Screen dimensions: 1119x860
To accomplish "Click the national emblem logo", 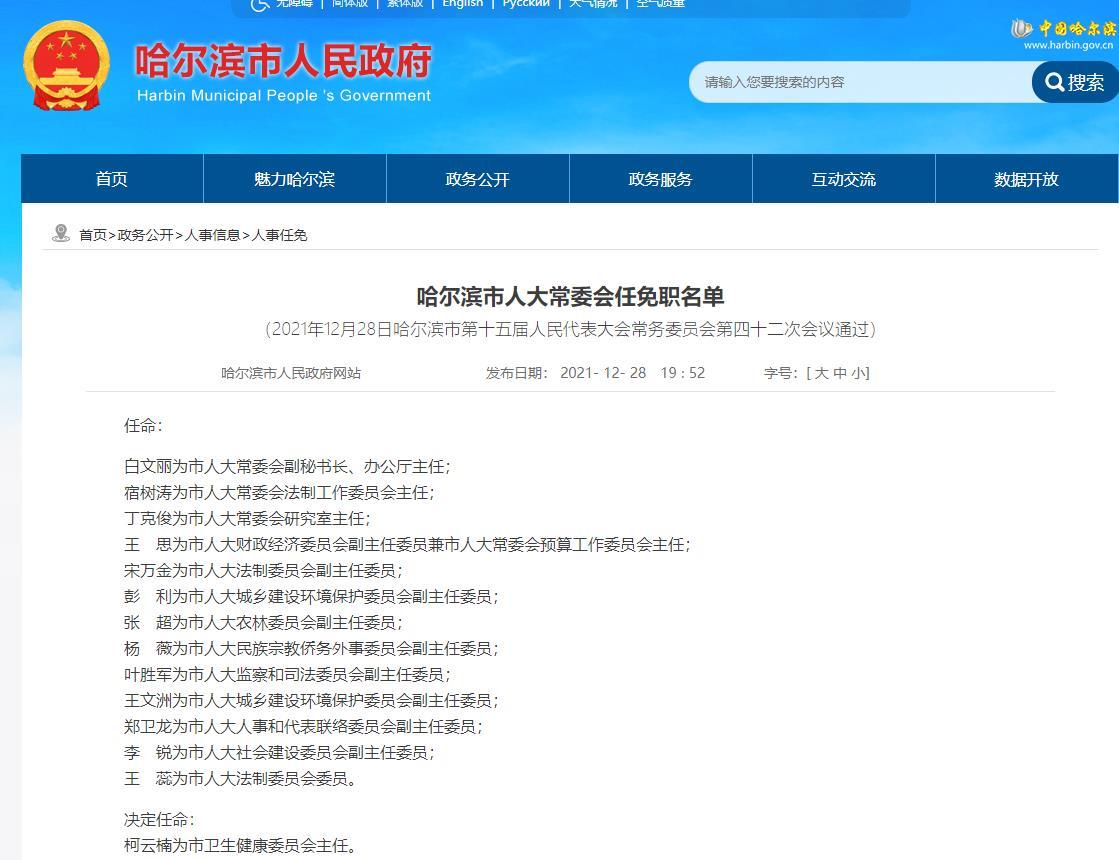I will (x=66, y=65).
